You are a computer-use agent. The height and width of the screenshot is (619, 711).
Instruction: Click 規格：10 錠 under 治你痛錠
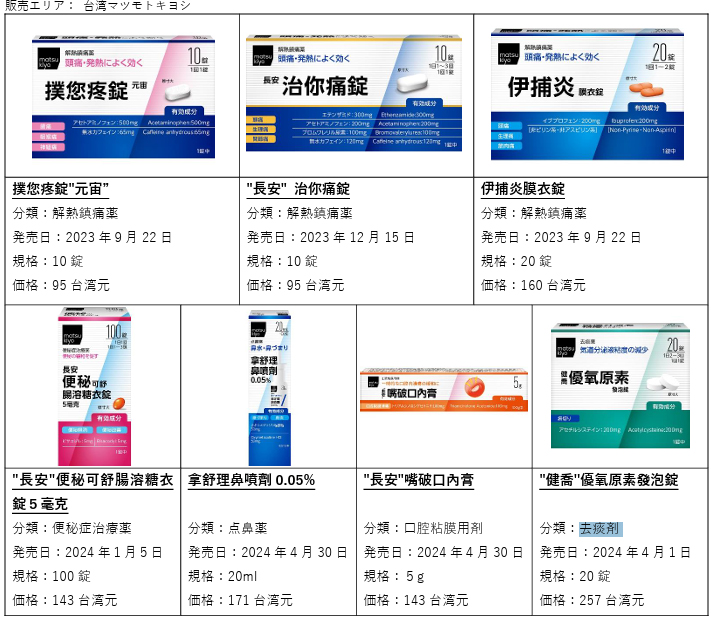pos(282,261)
